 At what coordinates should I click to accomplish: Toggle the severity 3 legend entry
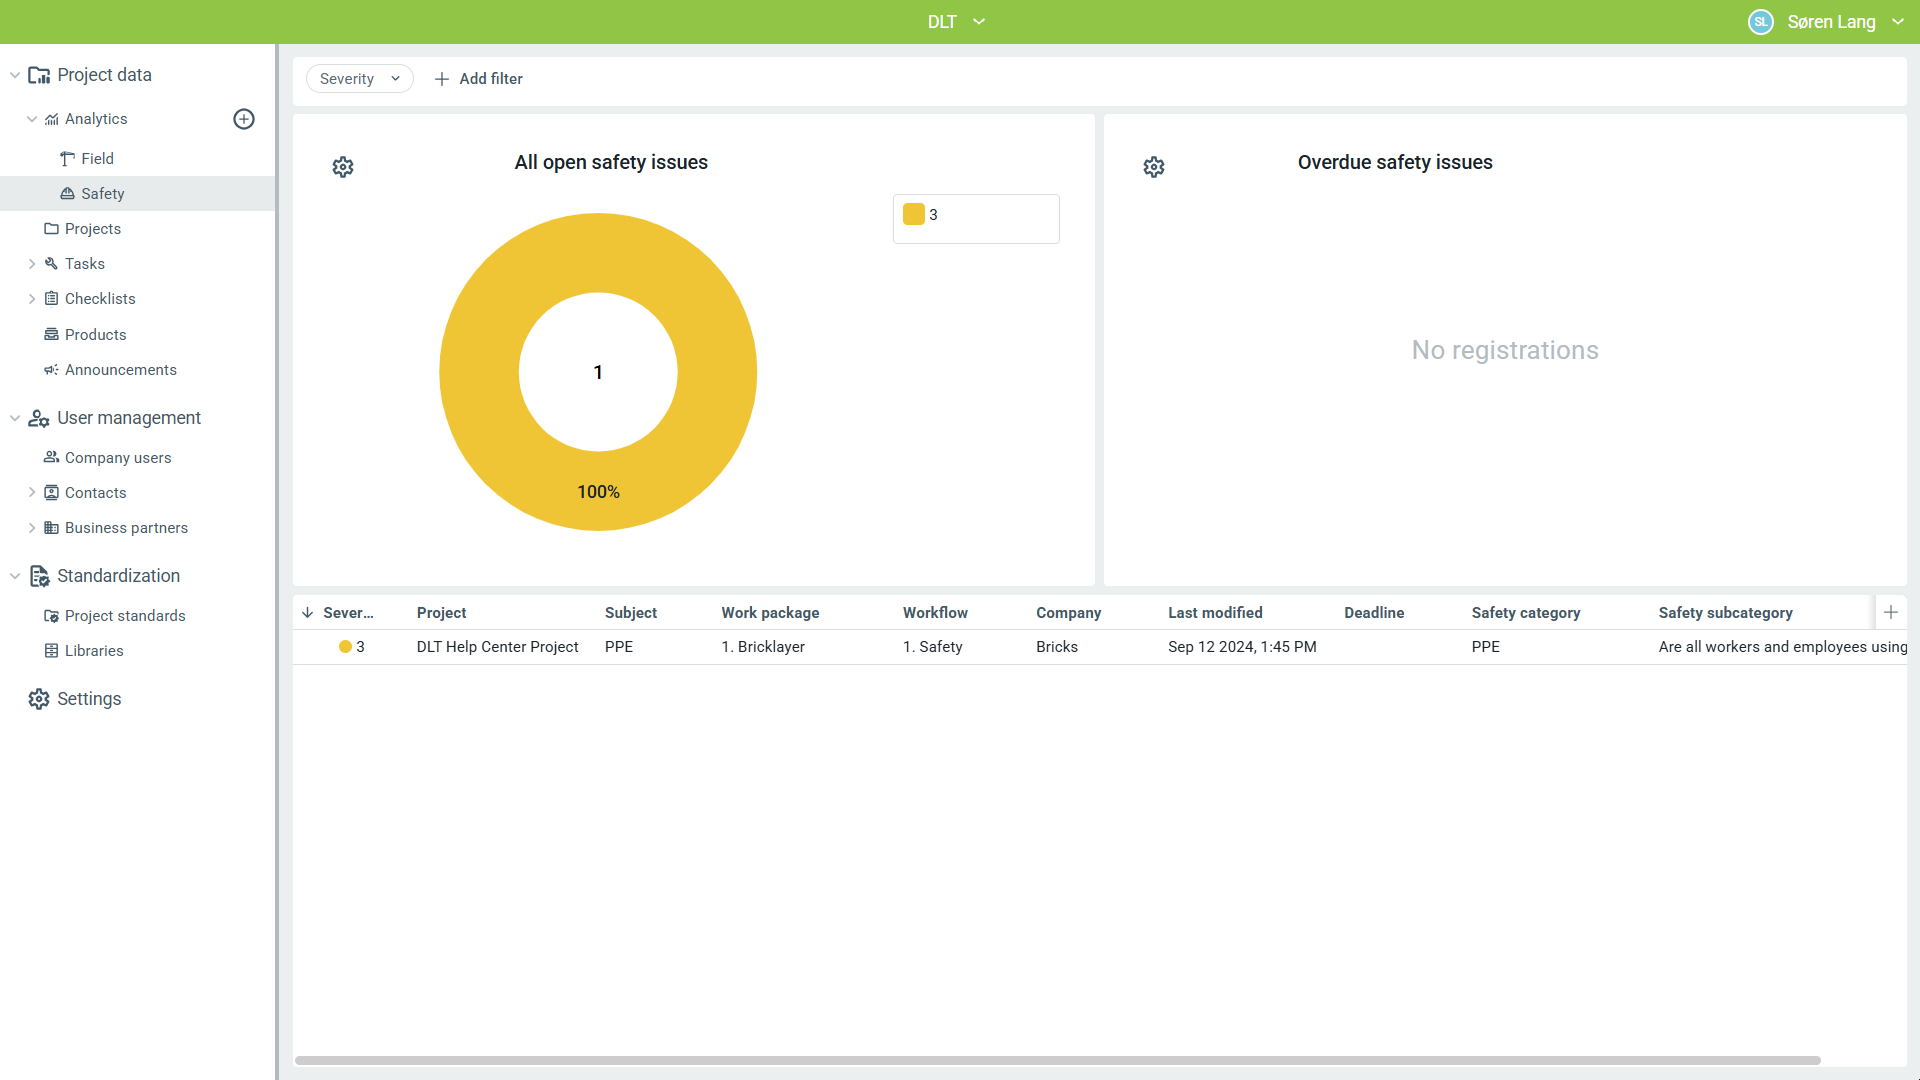click(x=921, y=215)
